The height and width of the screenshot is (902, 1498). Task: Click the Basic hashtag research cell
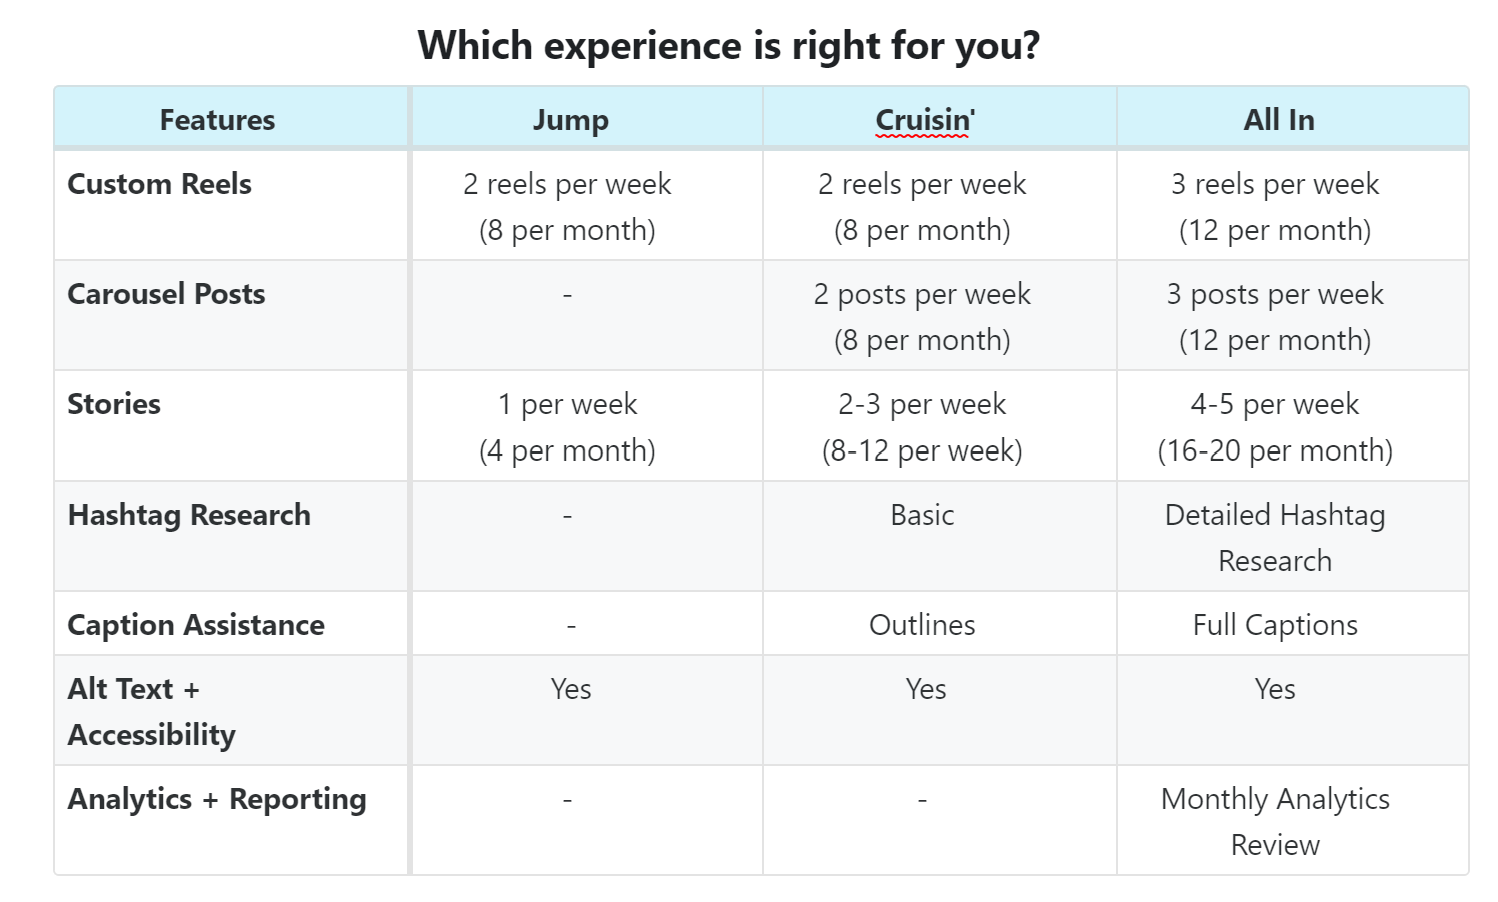(922, 515)
